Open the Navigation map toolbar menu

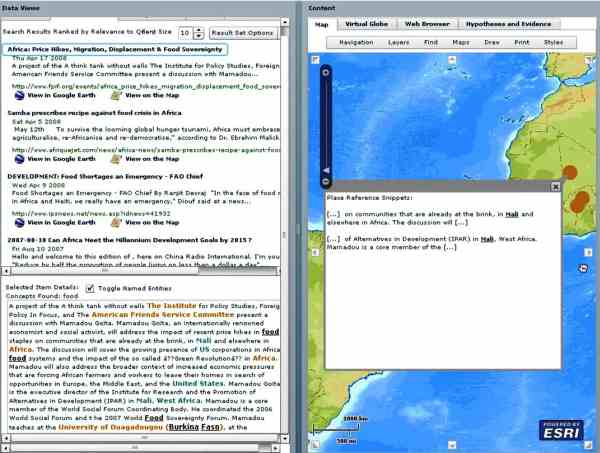[x=355, y=43]
